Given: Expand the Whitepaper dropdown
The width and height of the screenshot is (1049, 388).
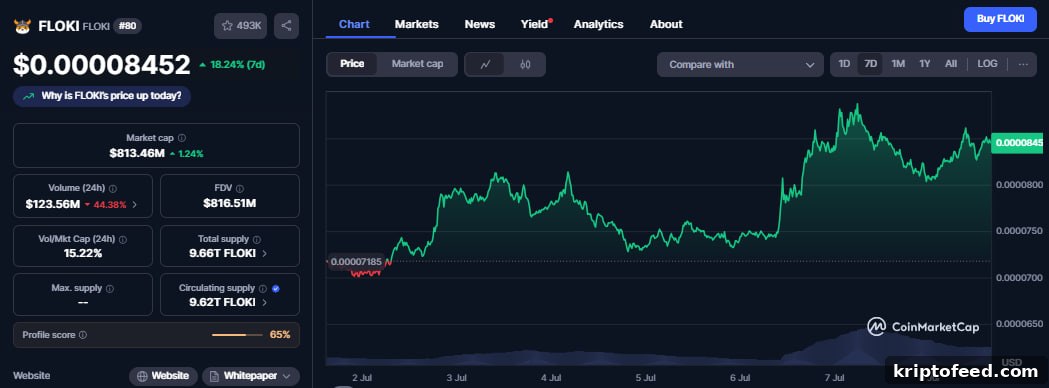Looking at the screenshot, I should tap(286, 376).
